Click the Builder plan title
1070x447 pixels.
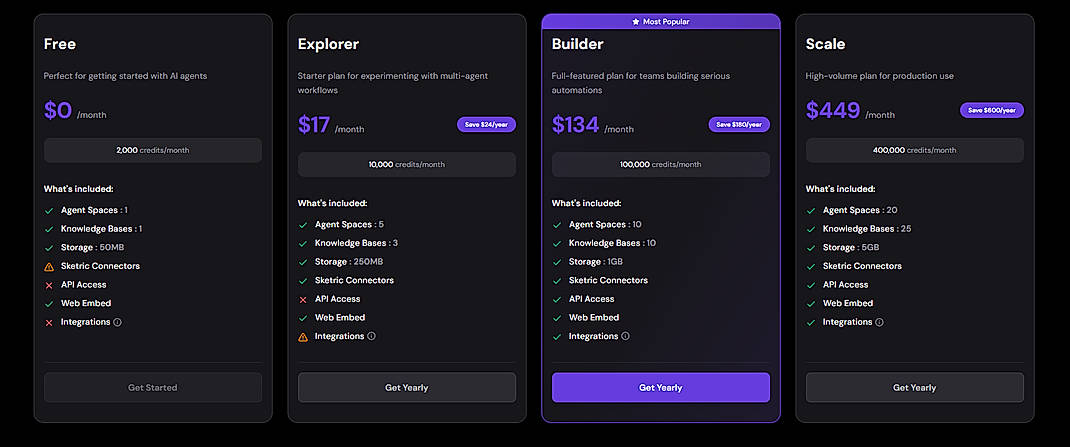coord(577,44)
